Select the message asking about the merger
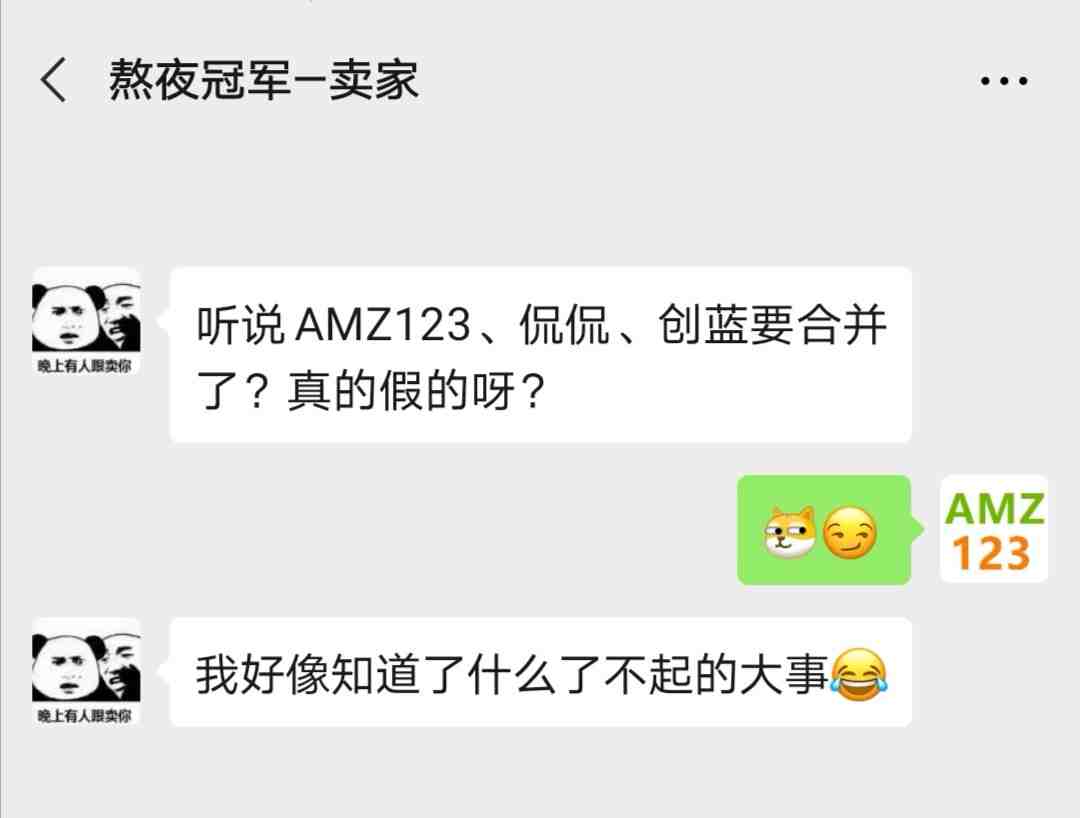Screen dimensions: 1080x818 [541, 355]
